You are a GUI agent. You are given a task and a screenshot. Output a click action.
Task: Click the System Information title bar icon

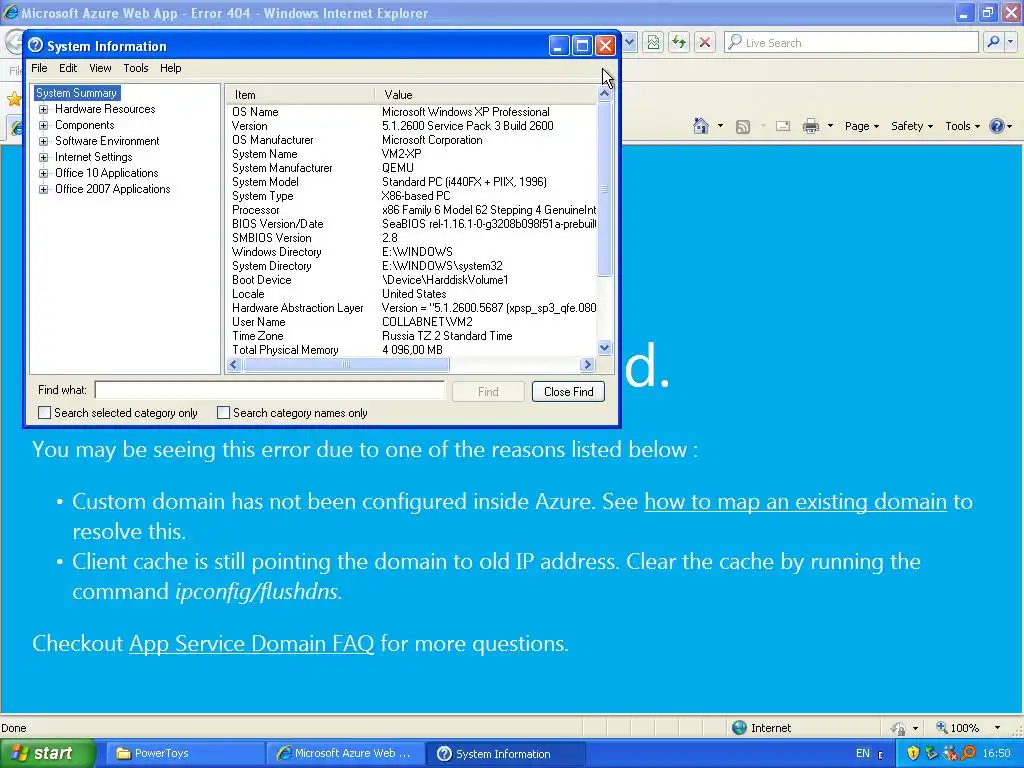35,46
